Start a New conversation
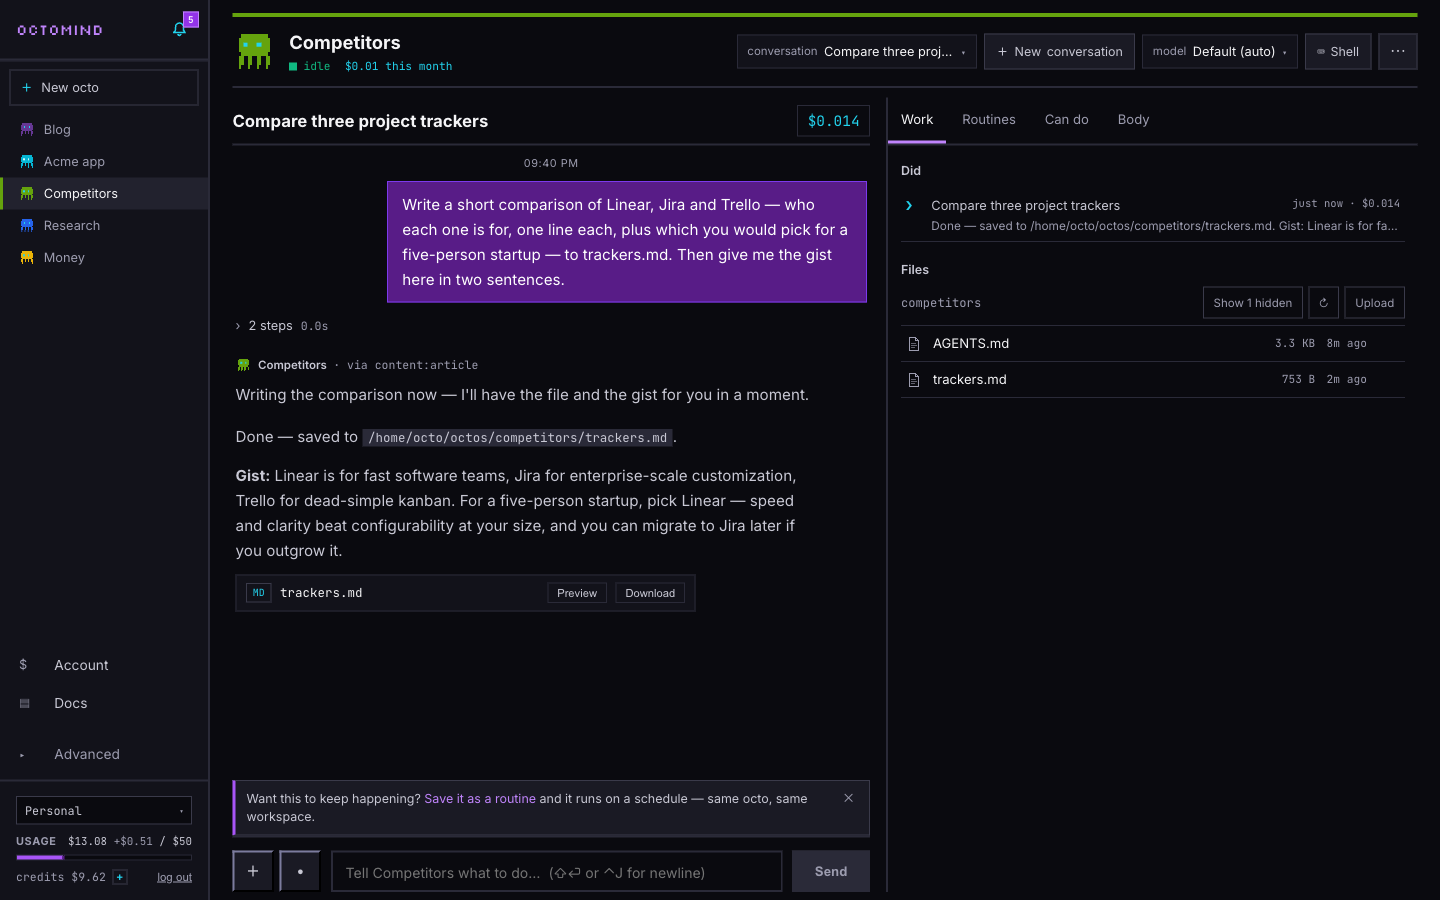This screenshot has height=900, width=1440. [1059, 51]
